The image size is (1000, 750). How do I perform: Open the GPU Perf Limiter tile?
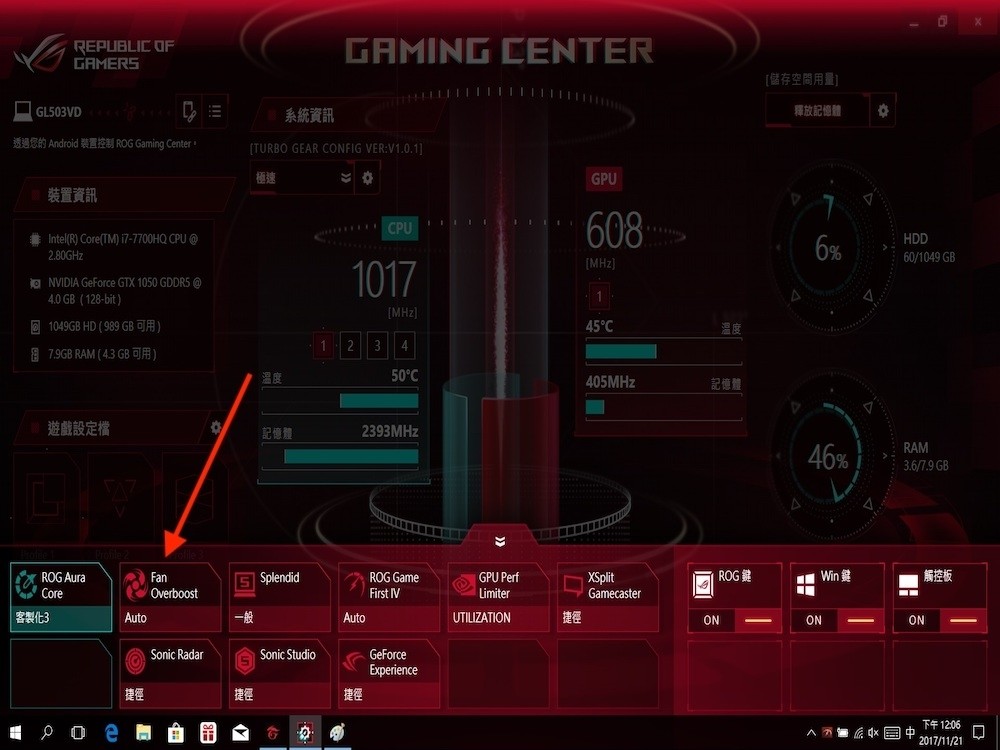click(499, 597)
